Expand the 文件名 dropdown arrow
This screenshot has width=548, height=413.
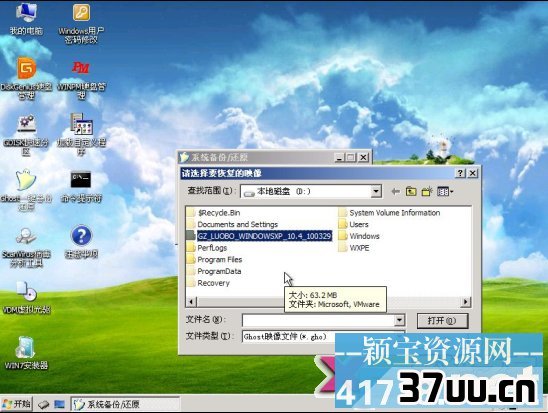[x=399, y=320]
